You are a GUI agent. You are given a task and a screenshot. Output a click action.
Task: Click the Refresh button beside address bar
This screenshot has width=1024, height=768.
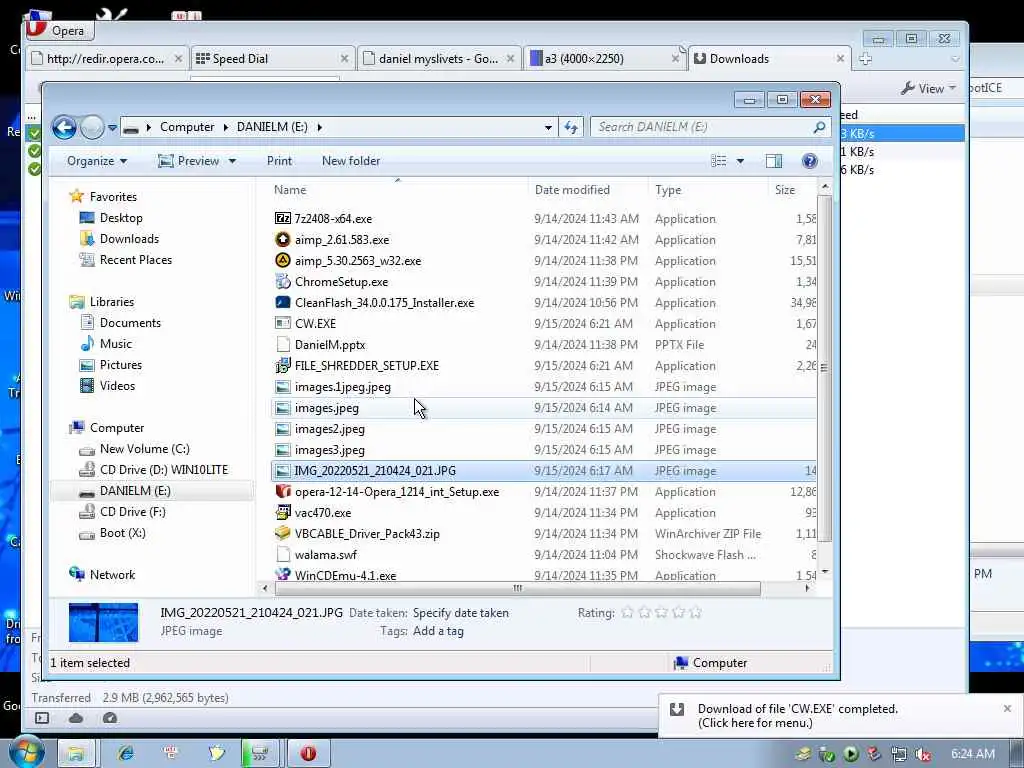(x=571, y=127)
